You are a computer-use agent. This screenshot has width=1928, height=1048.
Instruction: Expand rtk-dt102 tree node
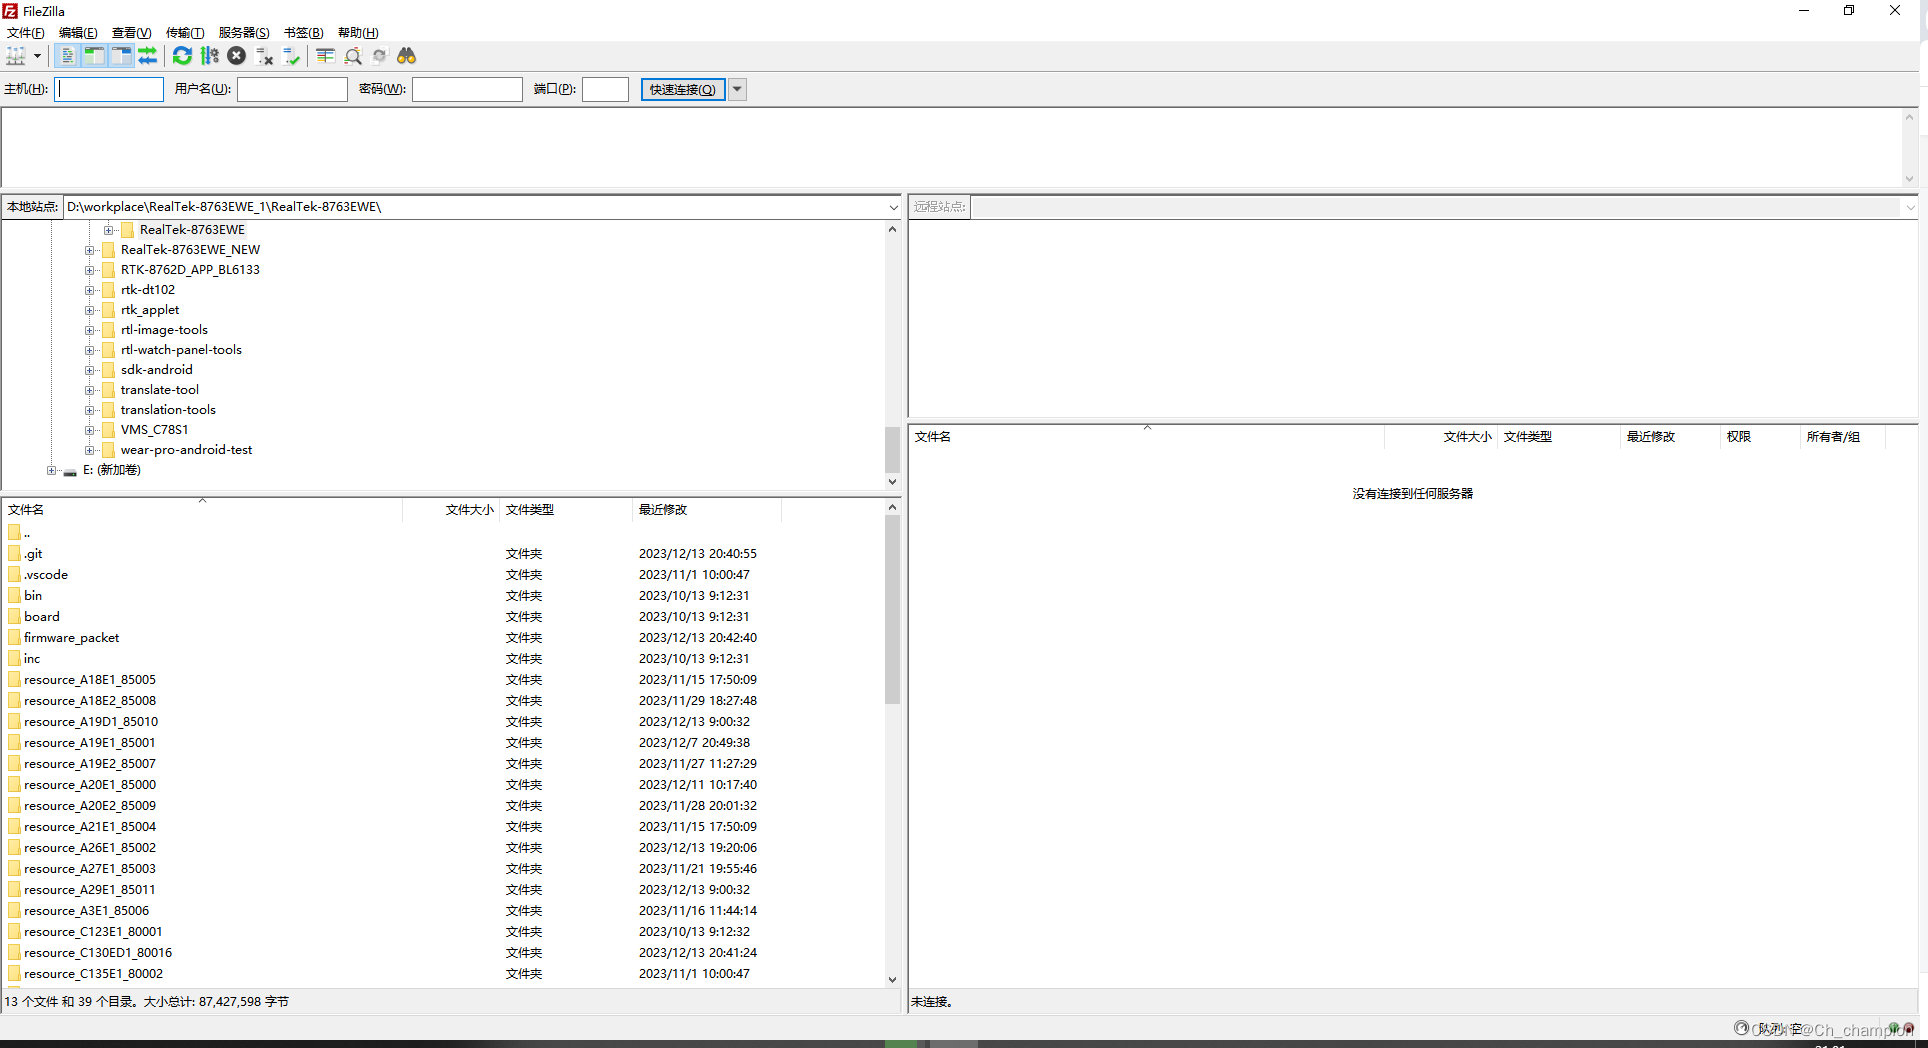click(90, 290)
